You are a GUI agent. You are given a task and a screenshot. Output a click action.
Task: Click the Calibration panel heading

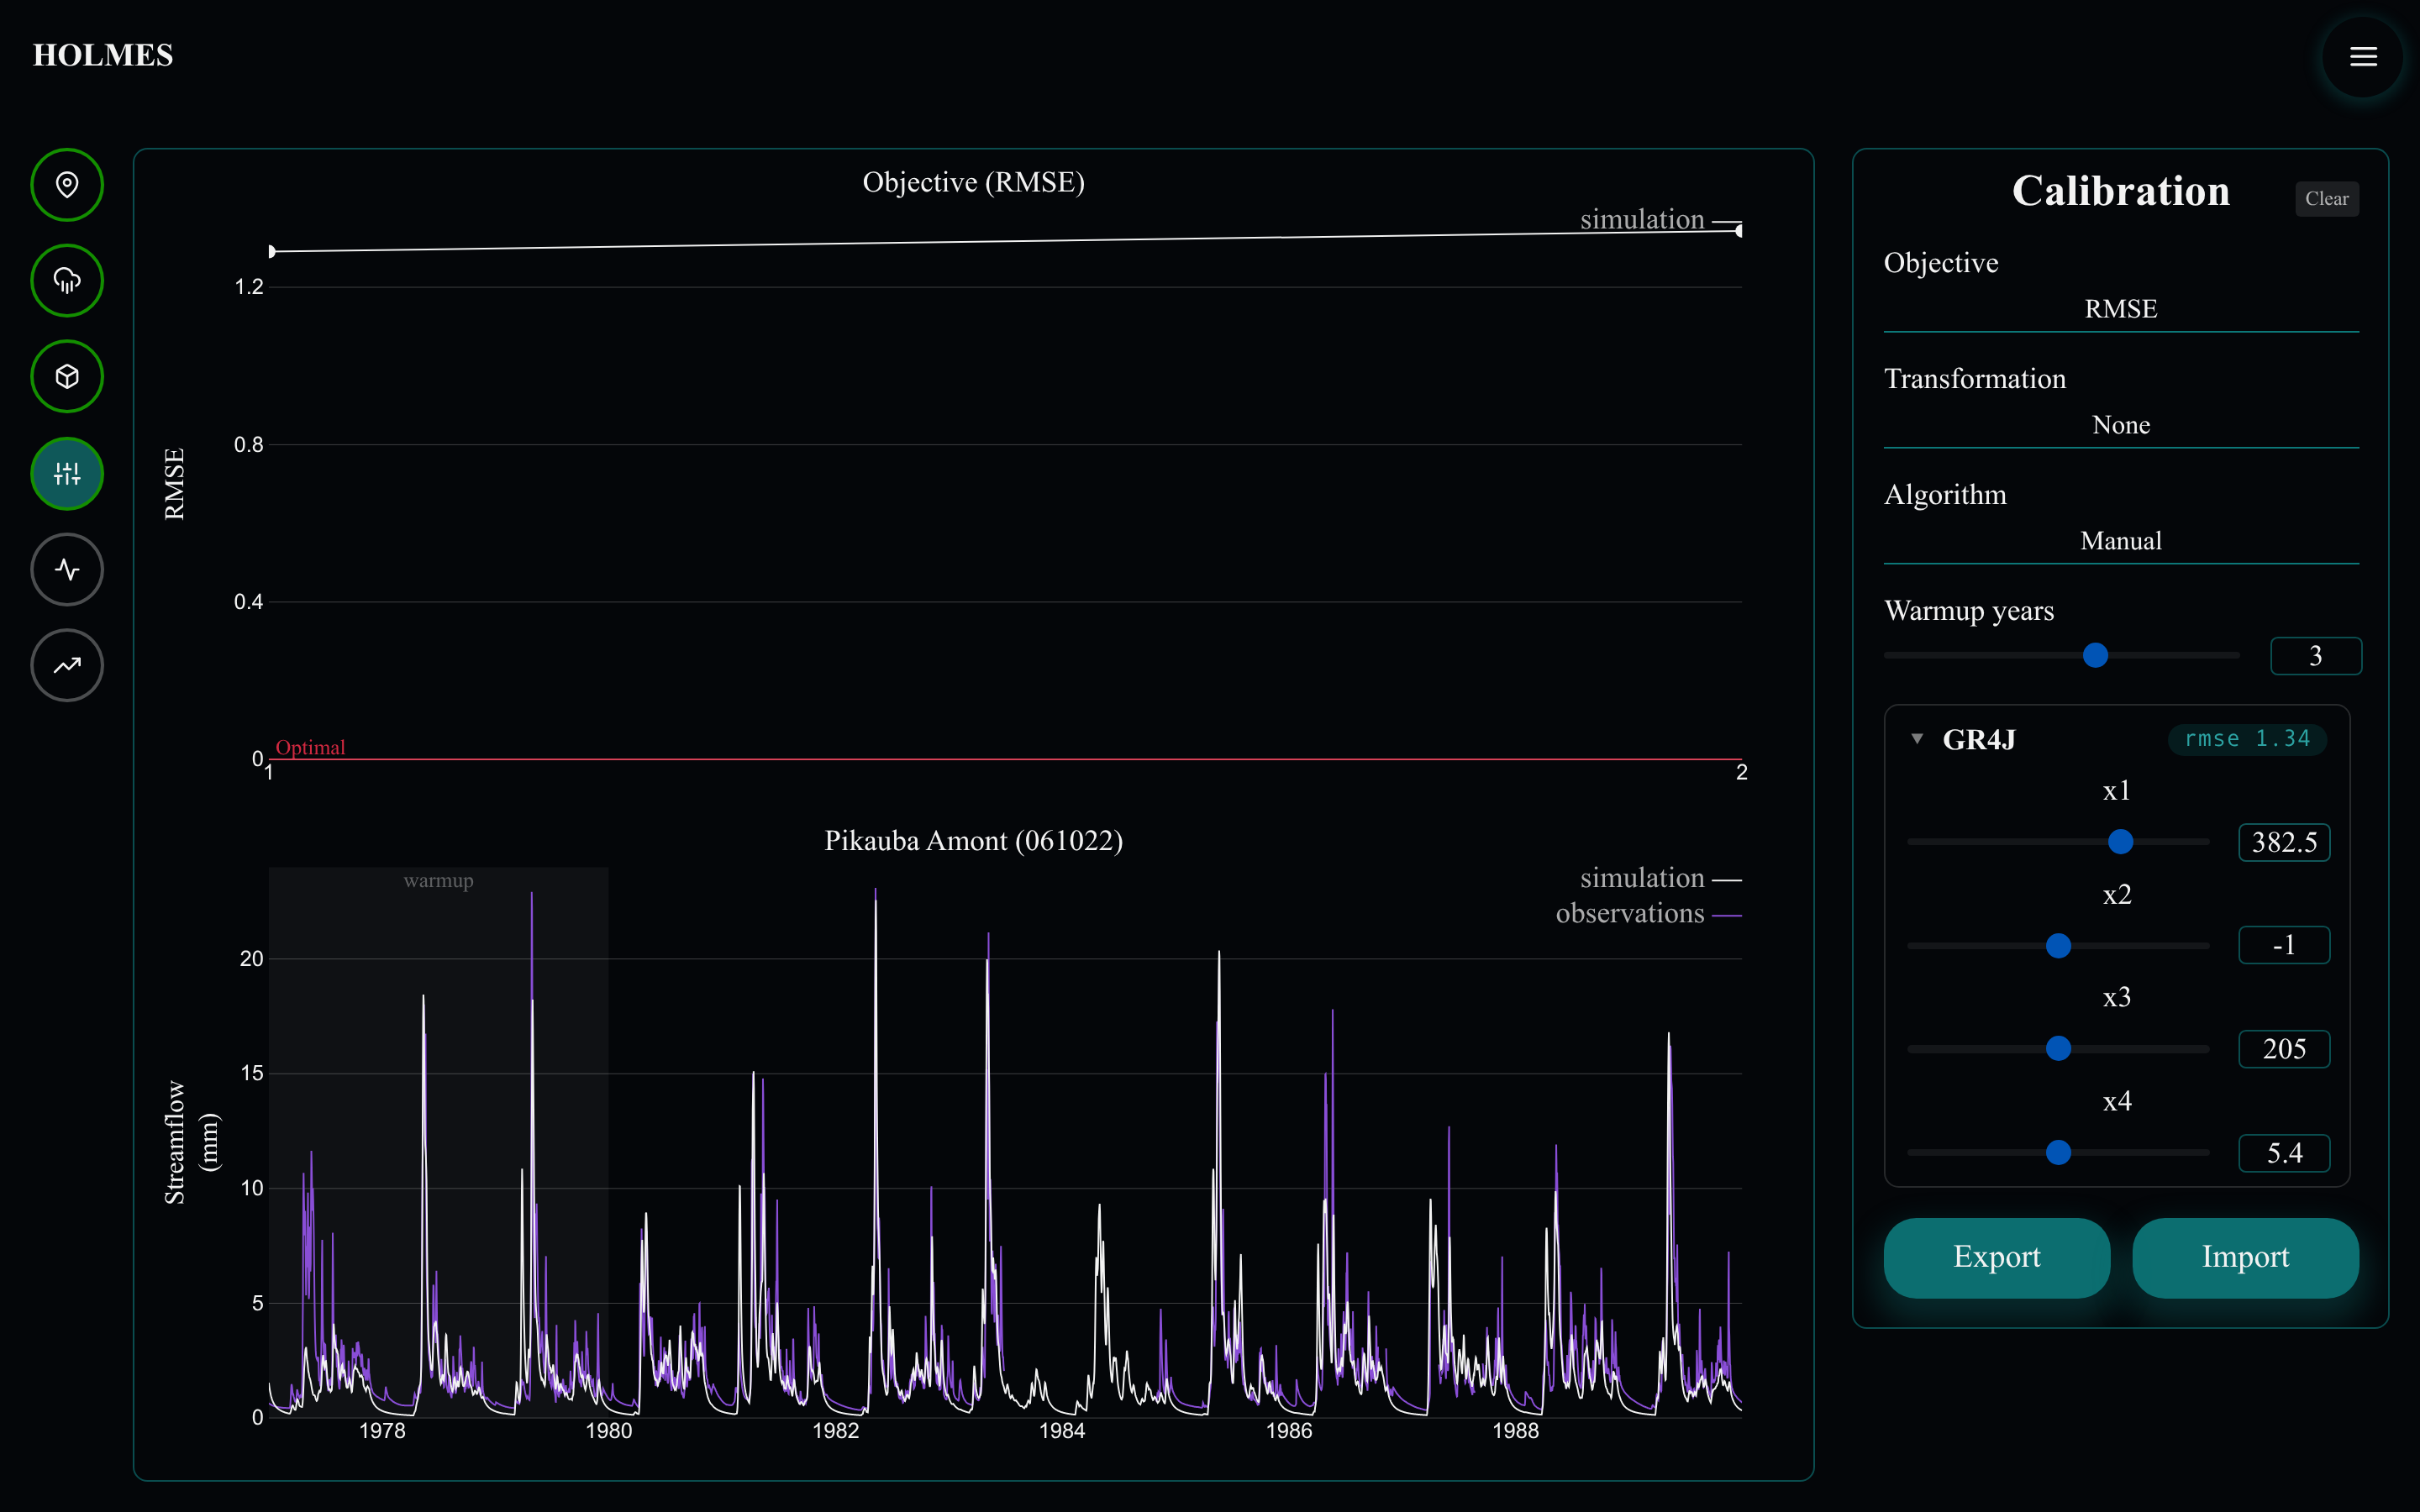click(x=2120, y=191)
